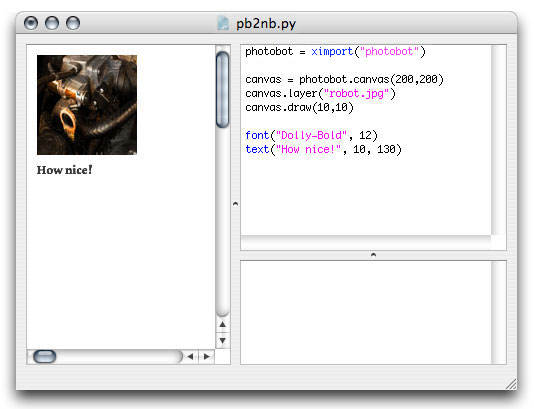Click the 'How nice!' text on canvas
Image resolution: width=534 pixels, height=409 pixels.
[x=64, y=170]
